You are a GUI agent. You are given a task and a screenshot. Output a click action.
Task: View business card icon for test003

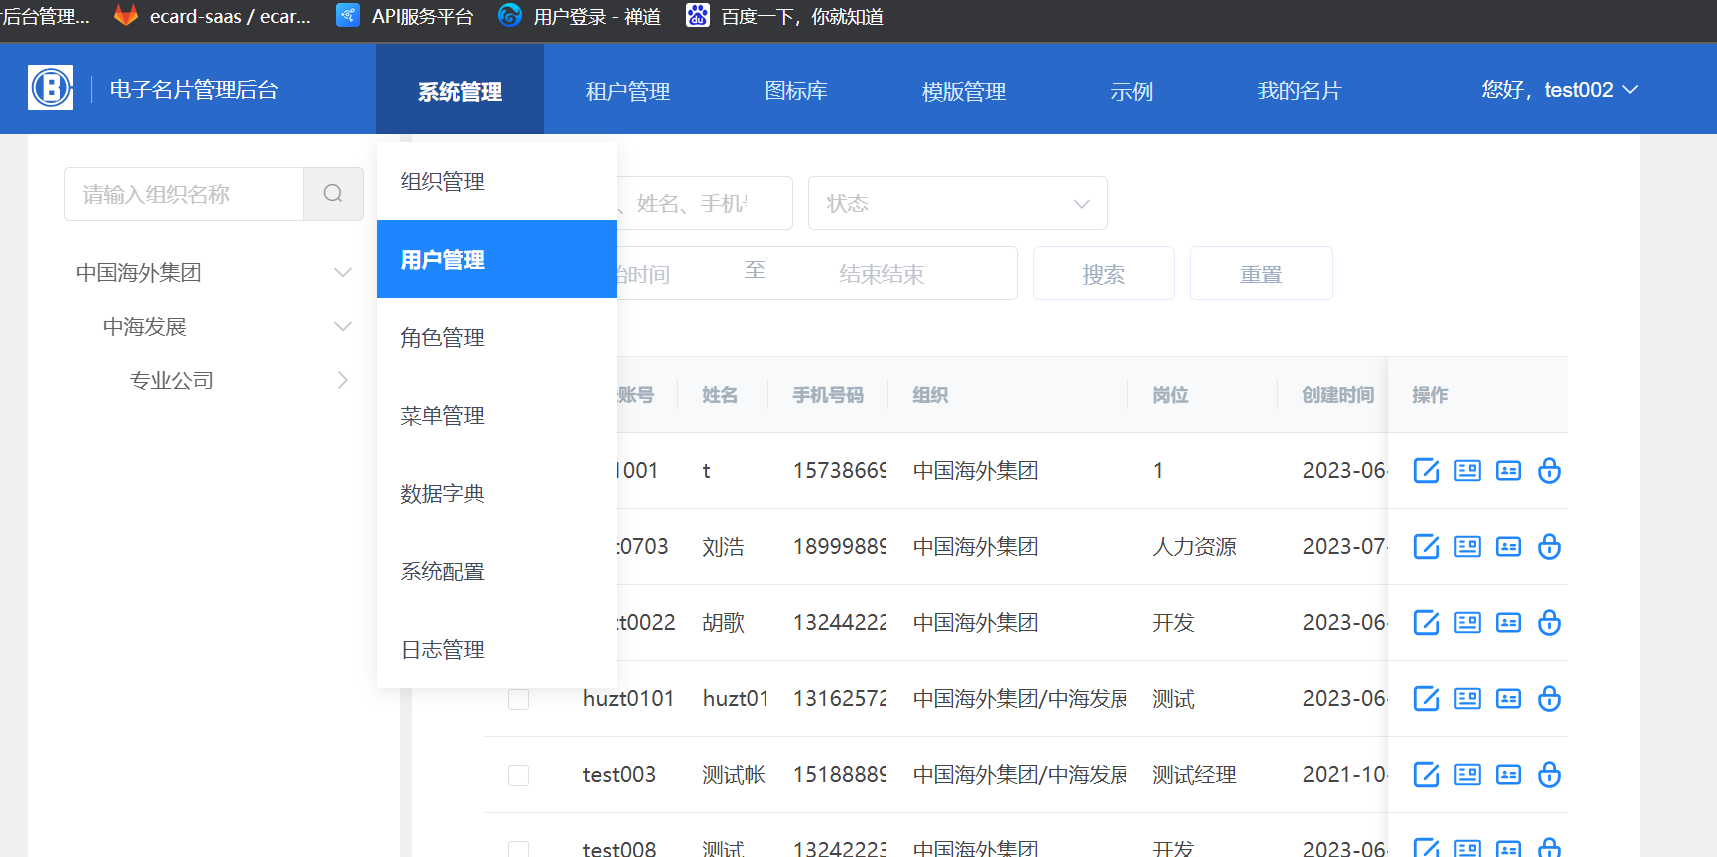(x=1508, y=775)
